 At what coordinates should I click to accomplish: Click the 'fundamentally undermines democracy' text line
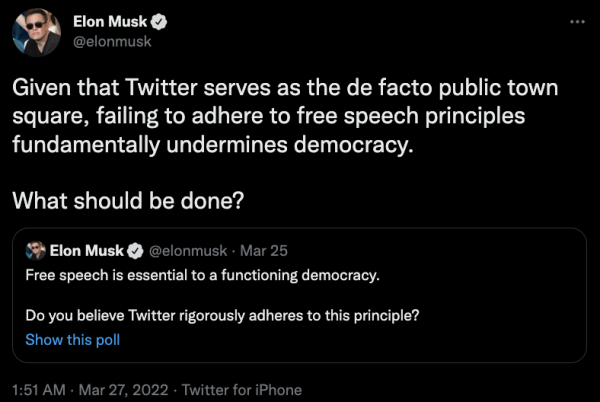click(x=213, y=145)
